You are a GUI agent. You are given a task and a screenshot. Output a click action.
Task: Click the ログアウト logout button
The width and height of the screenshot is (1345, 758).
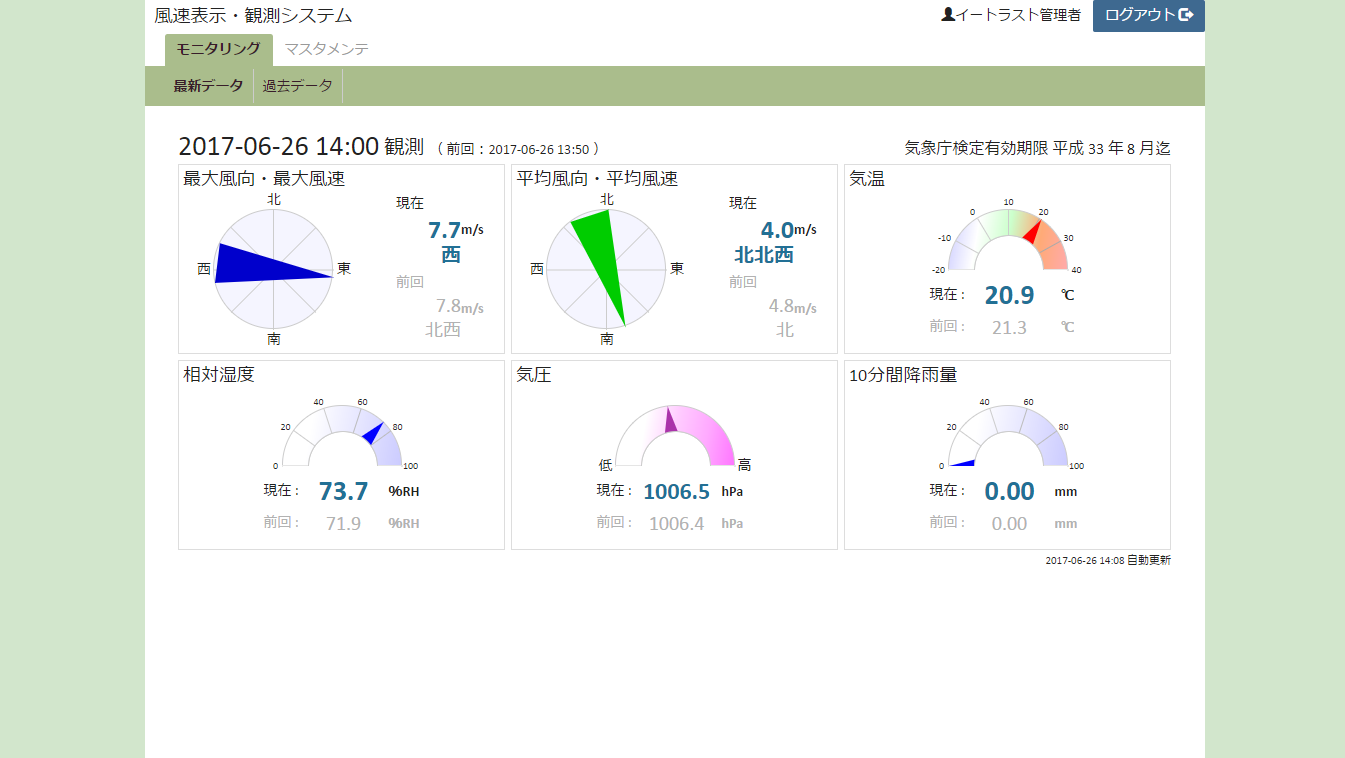point(1148,15)
